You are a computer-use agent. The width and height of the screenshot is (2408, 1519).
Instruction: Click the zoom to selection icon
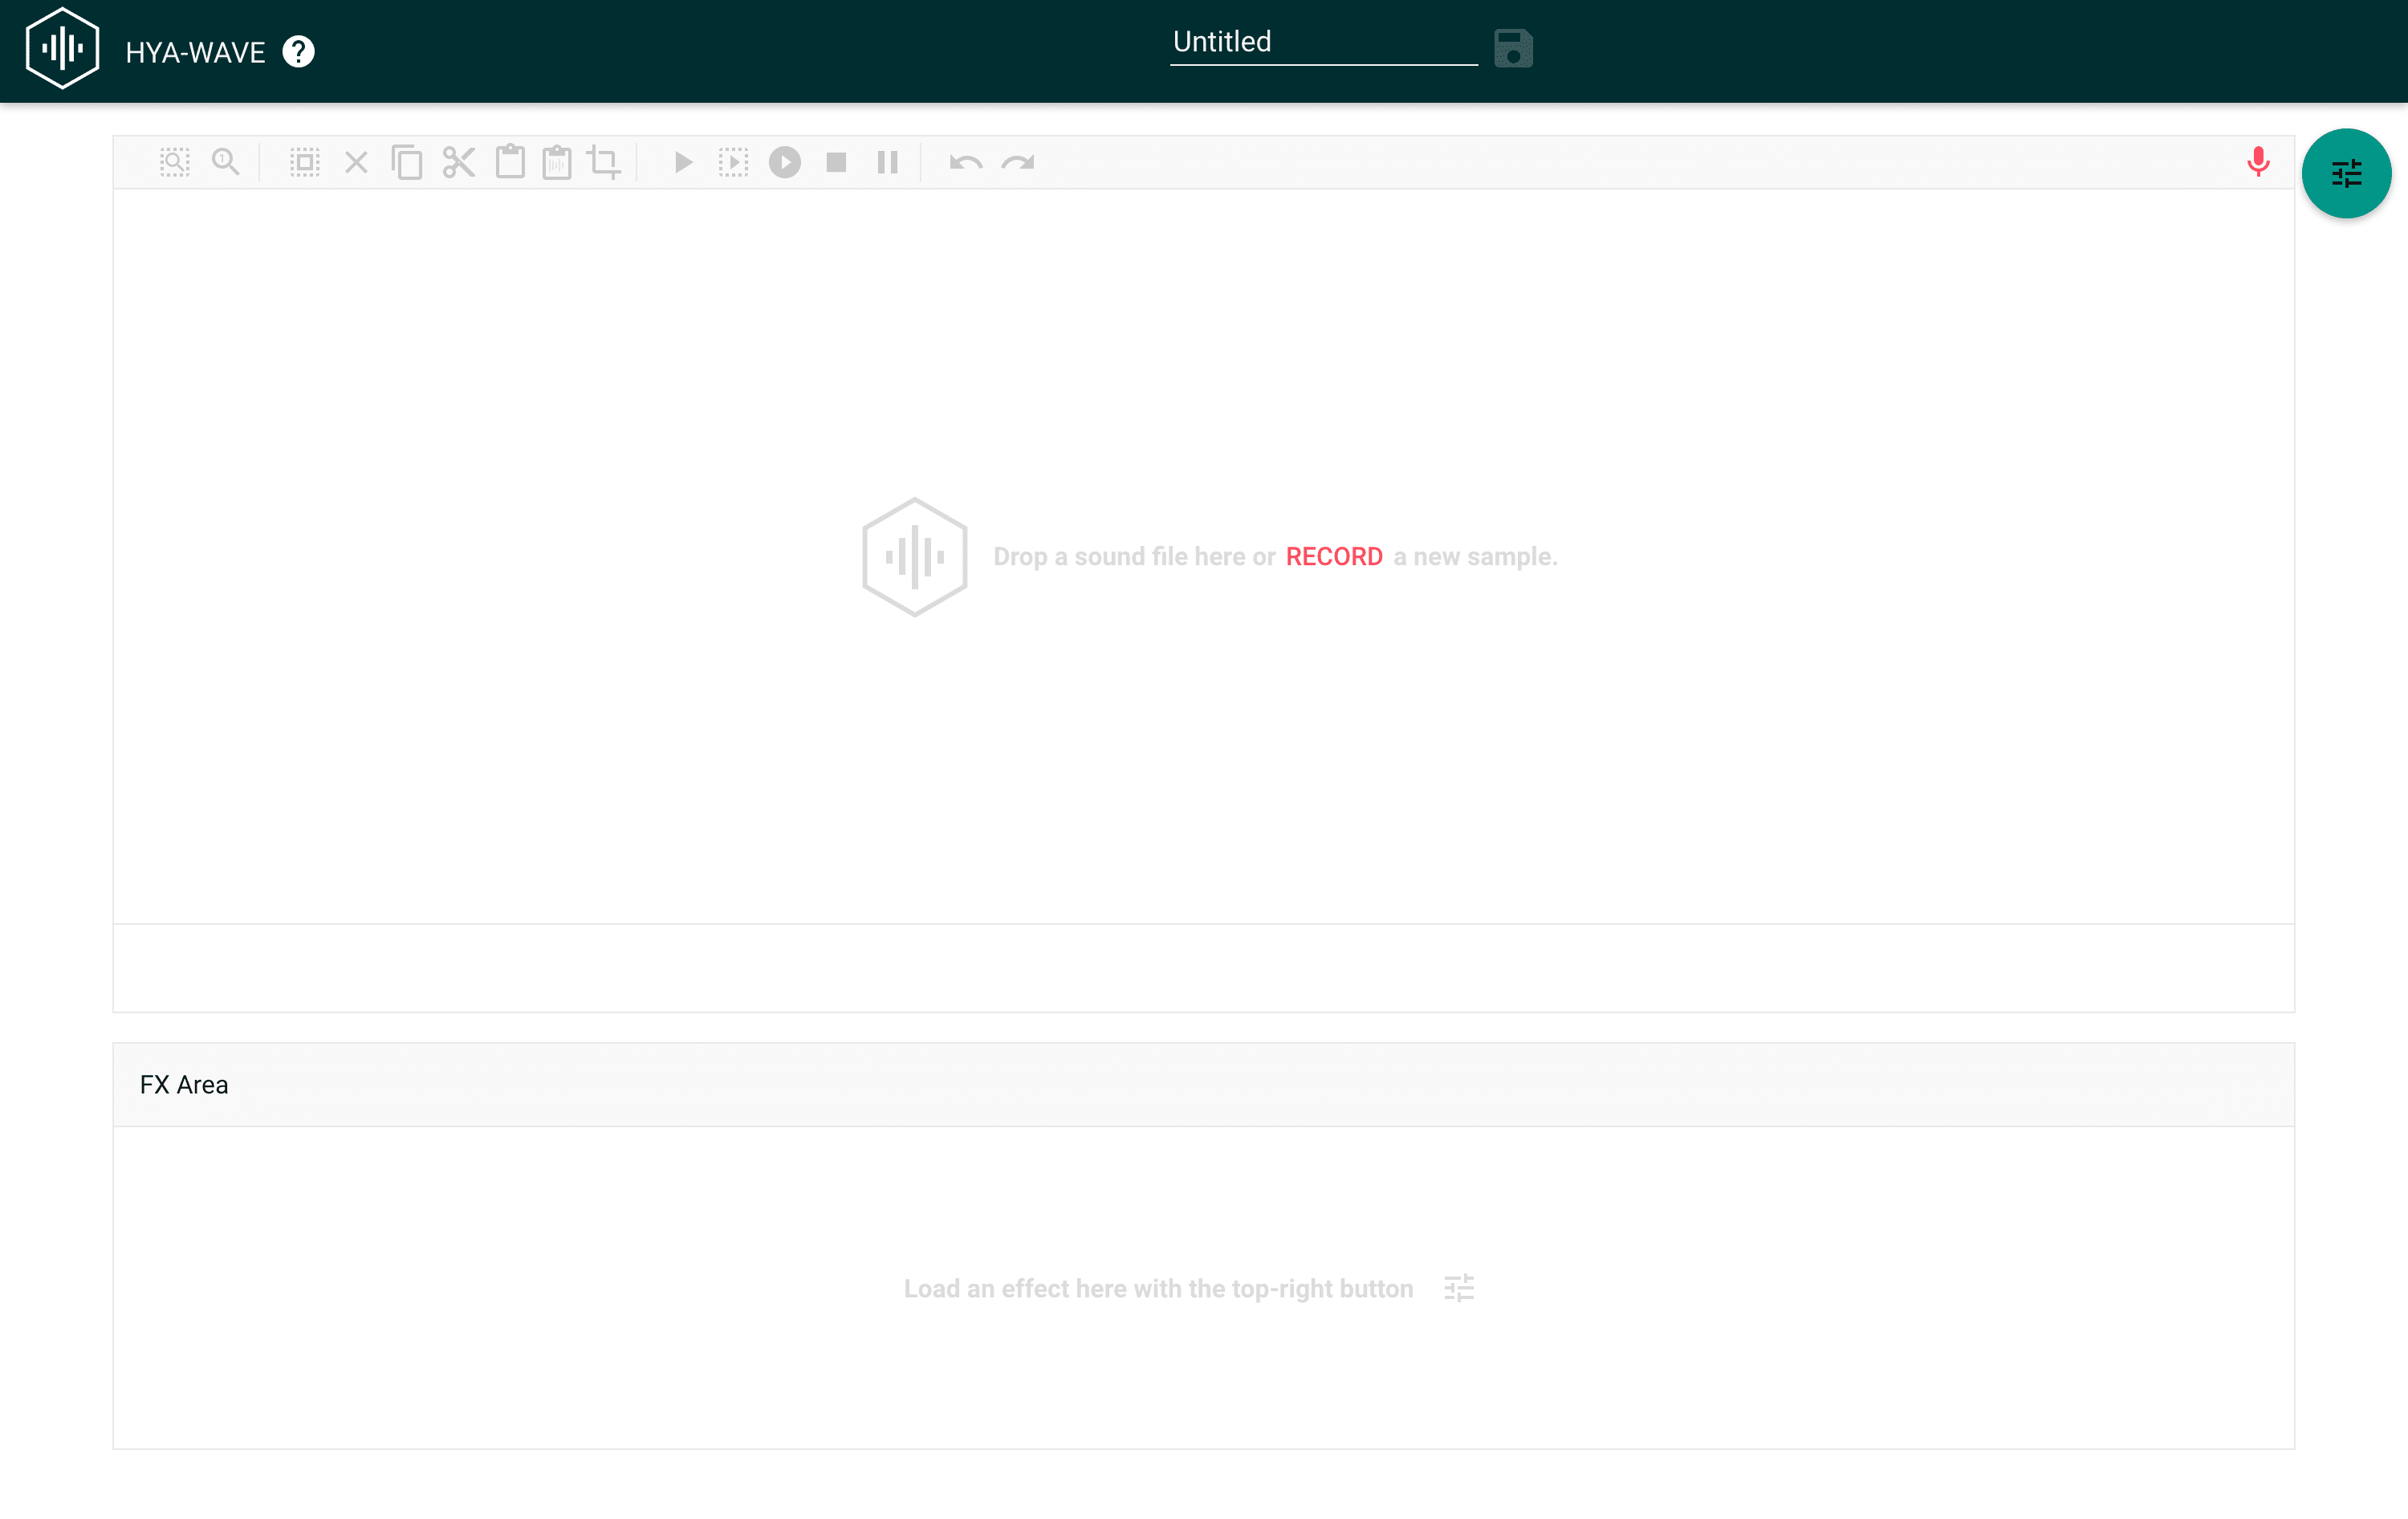tap(174, 162)
